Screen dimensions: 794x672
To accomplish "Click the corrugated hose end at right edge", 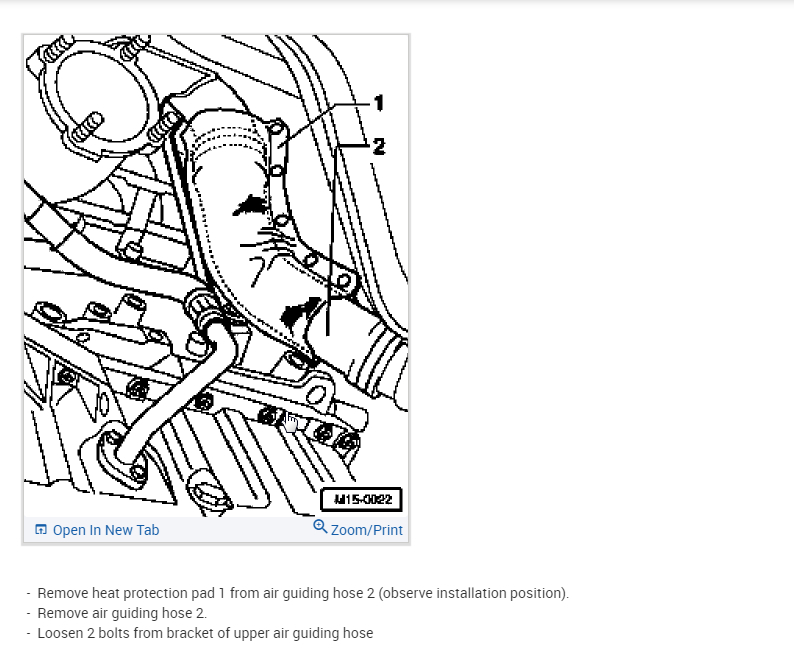I will tap(387, 362).
